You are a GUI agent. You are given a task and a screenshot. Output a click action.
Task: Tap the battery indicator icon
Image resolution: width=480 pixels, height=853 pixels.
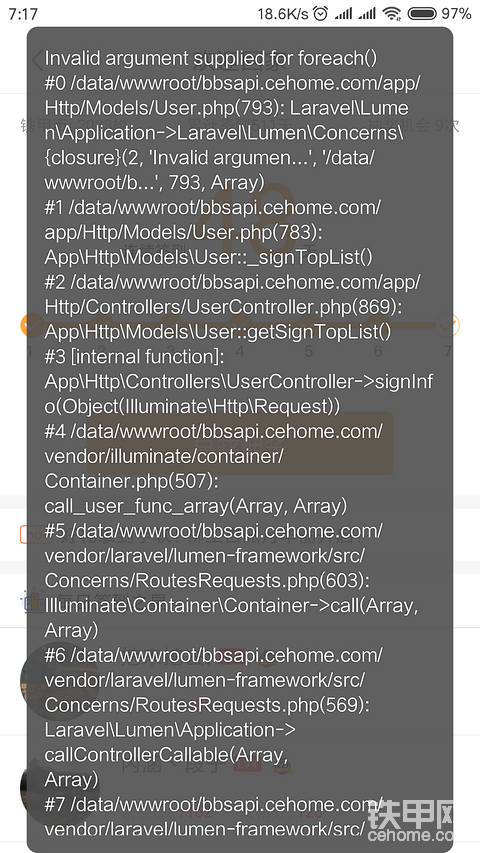coord(422,14)
